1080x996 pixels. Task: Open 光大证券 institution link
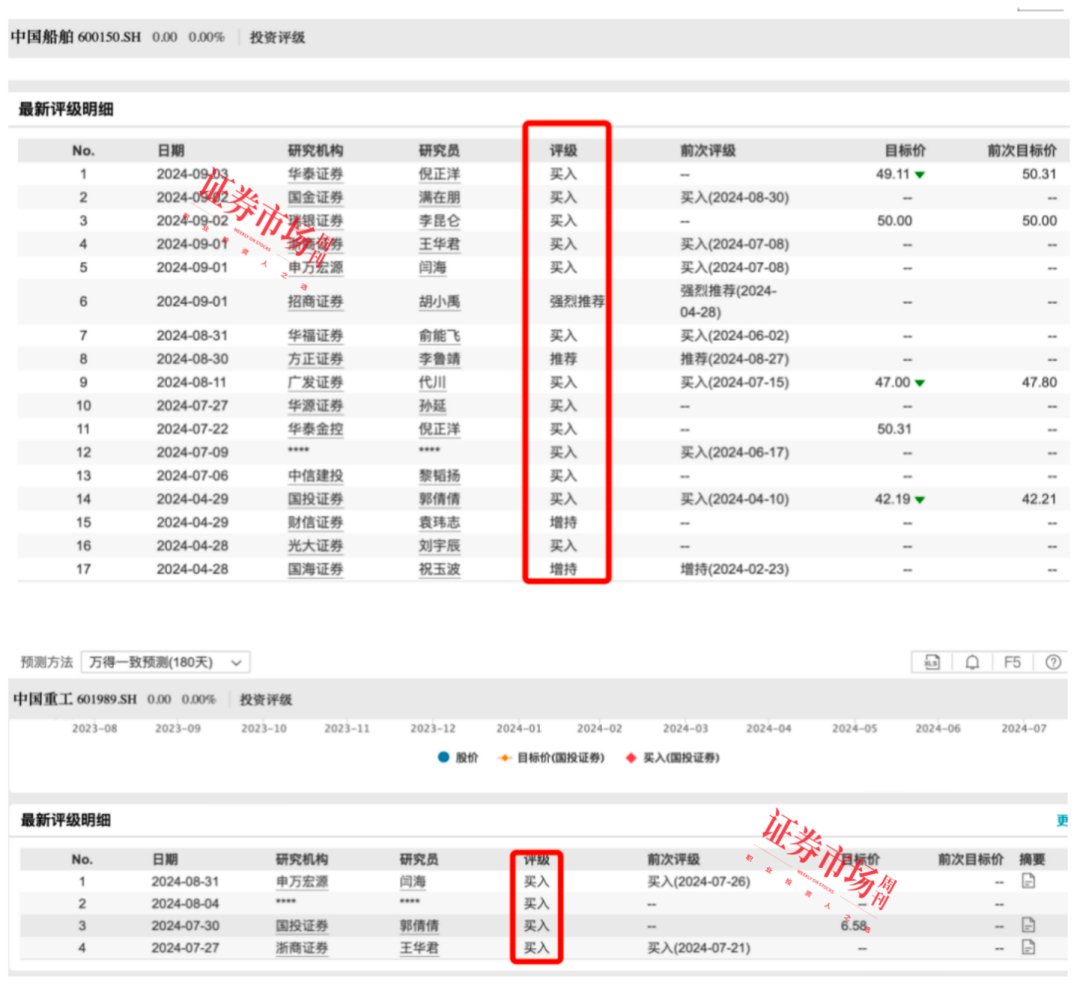[315, 546]
